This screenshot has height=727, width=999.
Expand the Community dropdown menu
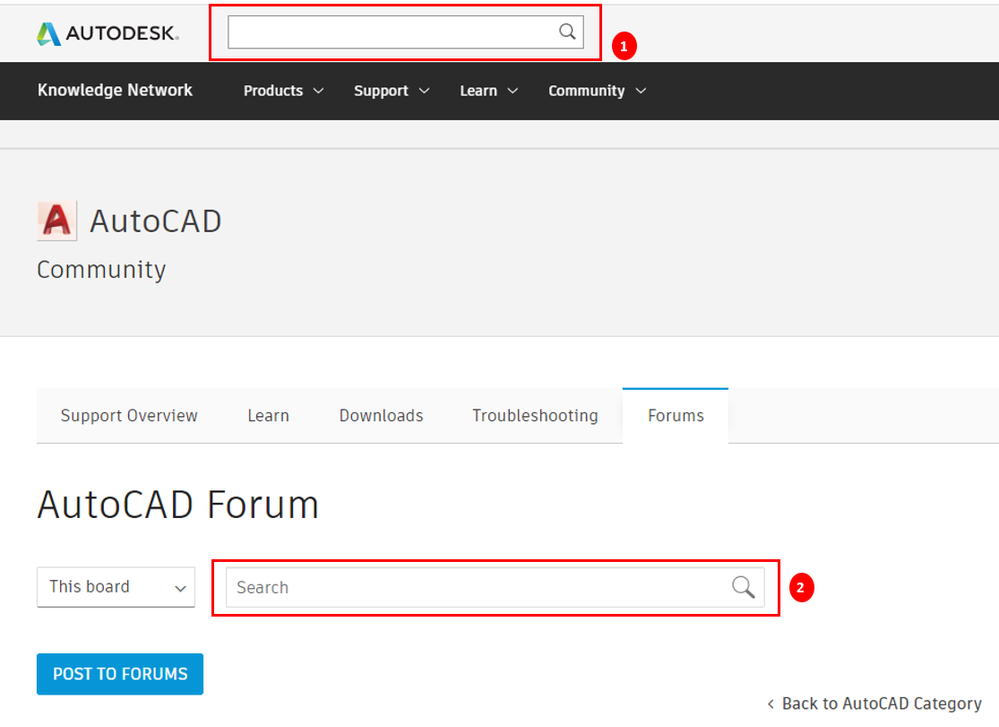pyautogui.click(x=597, y=90)
